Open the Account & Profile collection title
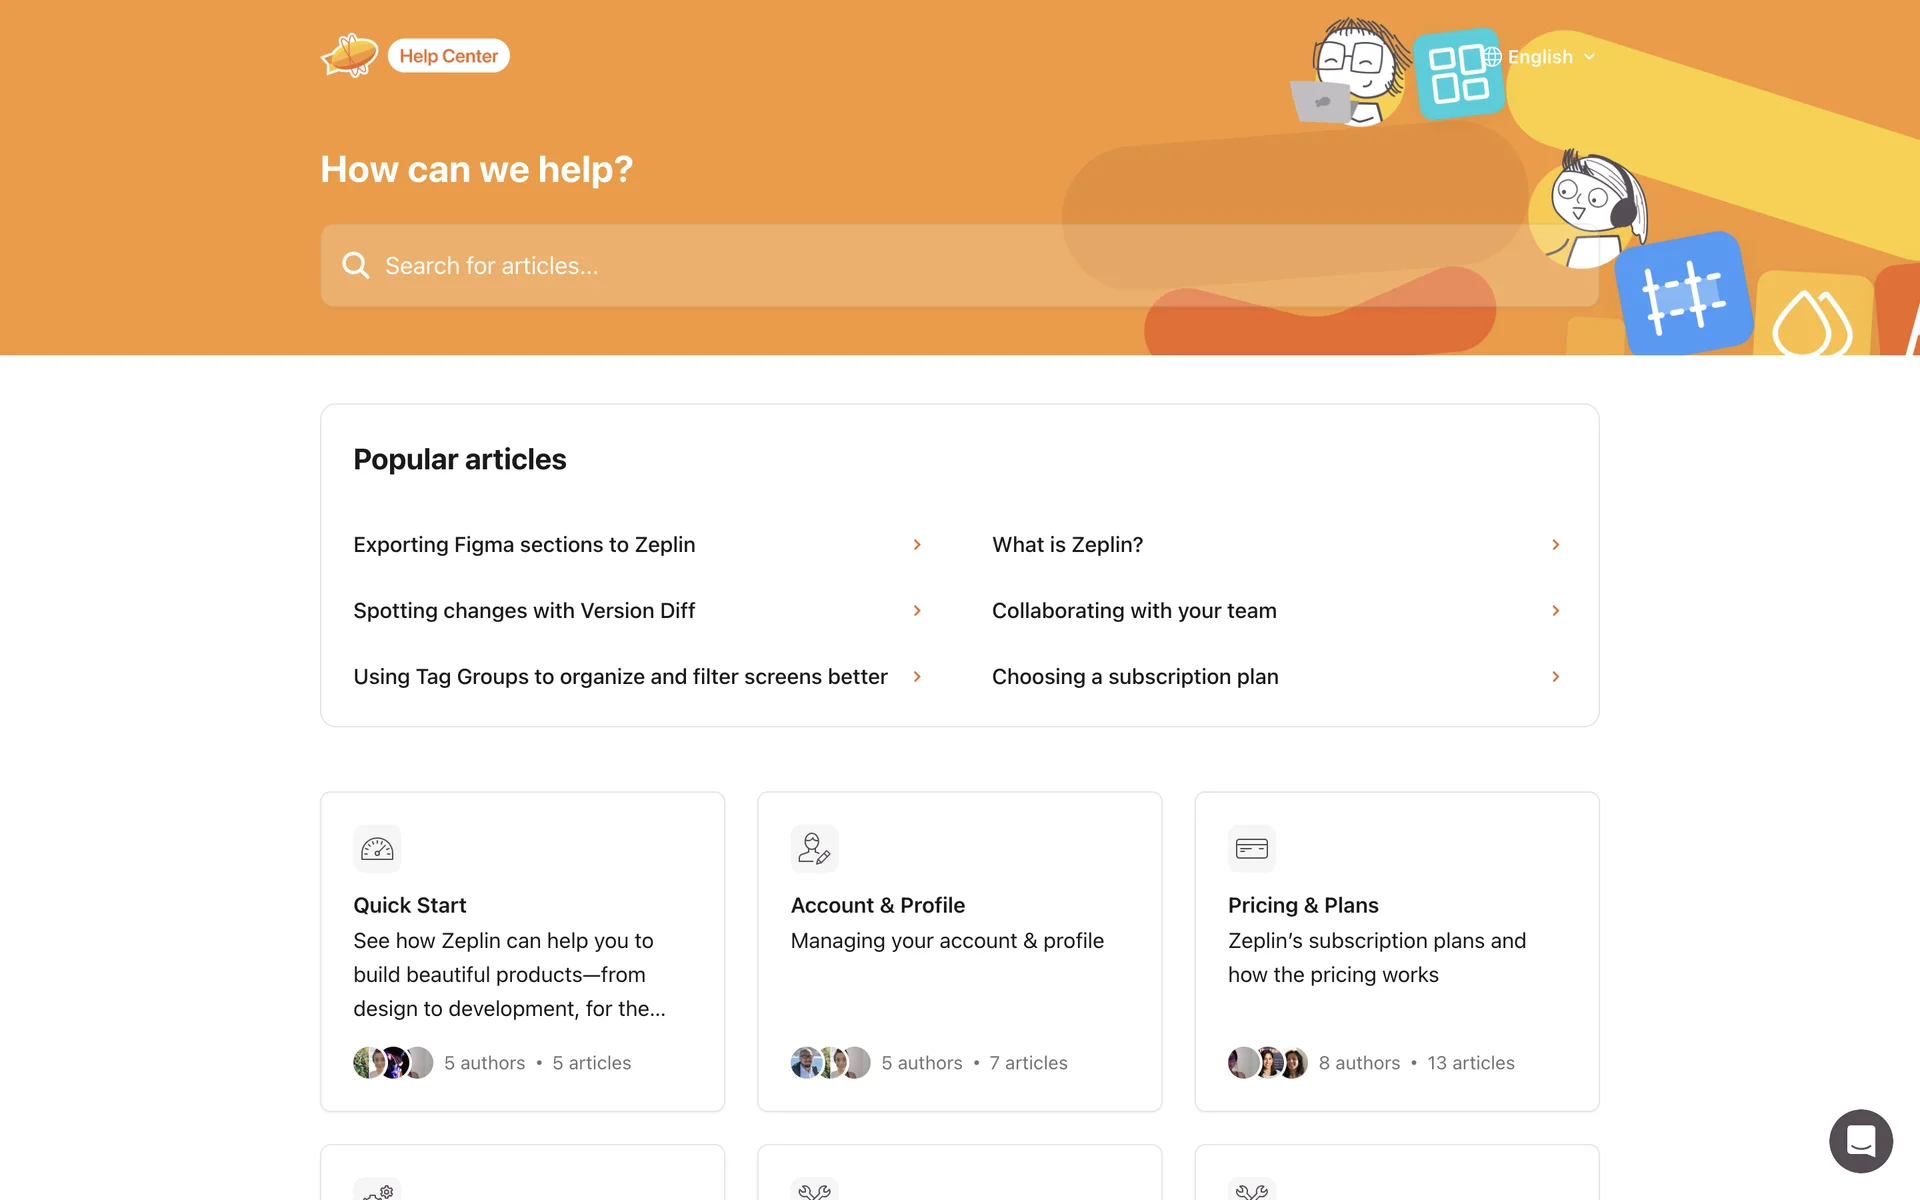Image resolution: width=1920 pixels, height=1200 pixels. (x=877, y=905)
